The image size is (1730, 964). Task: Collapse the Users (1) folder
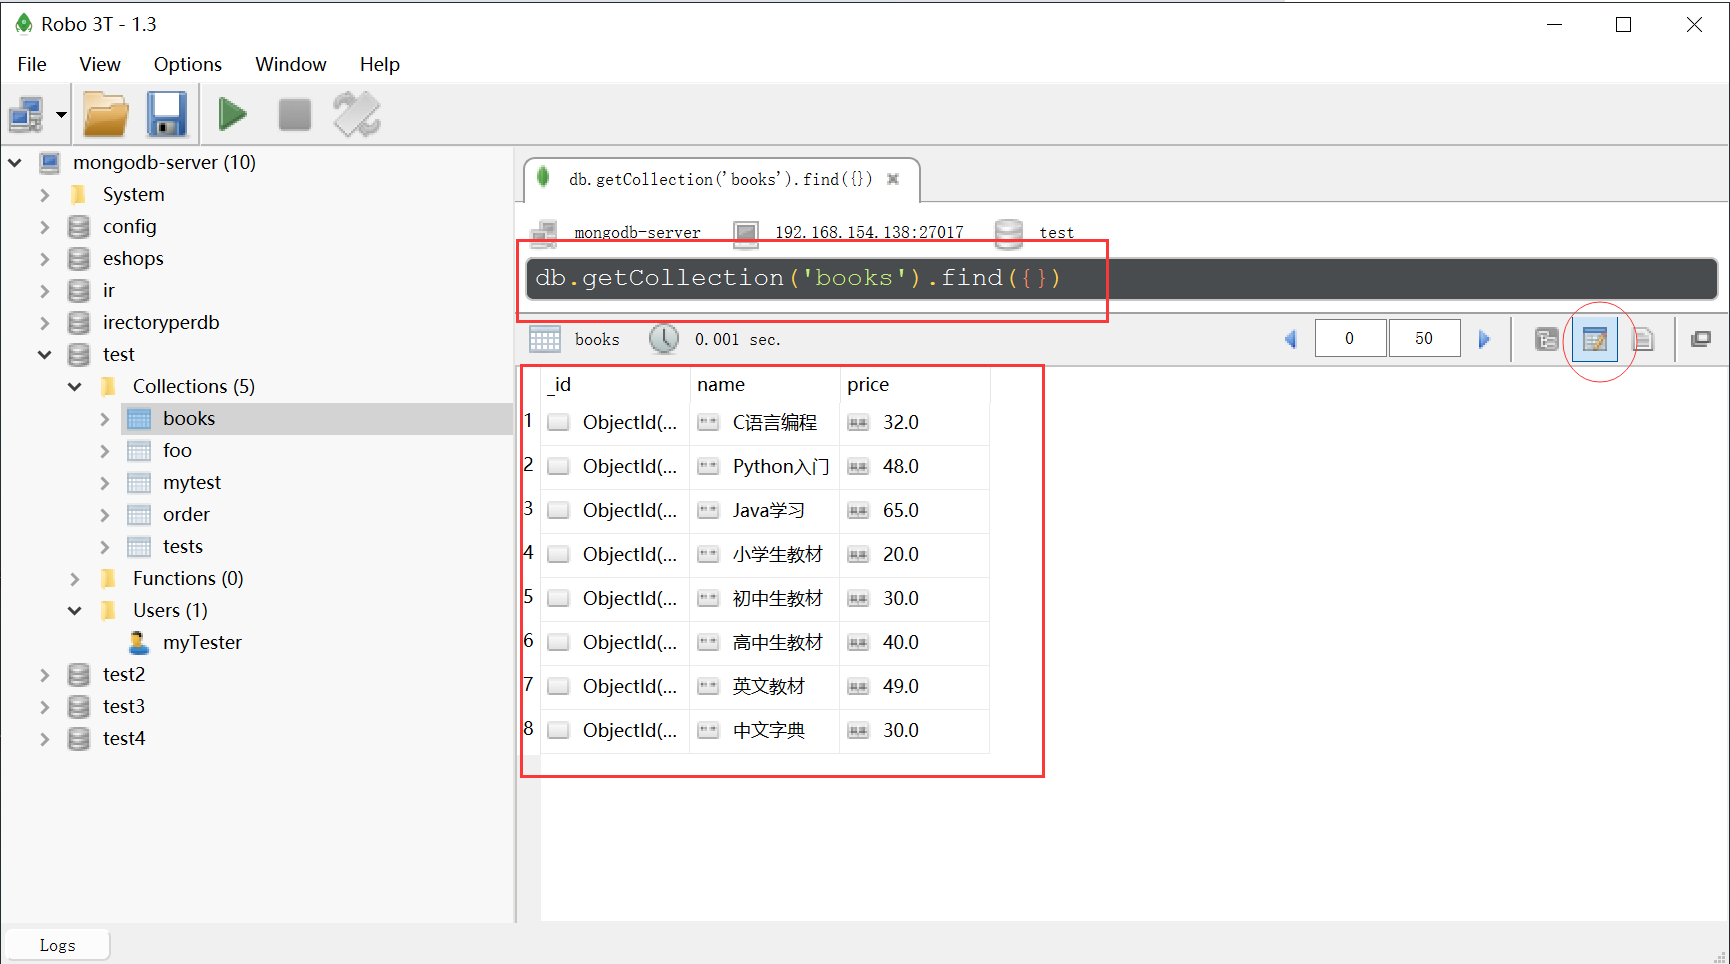coord(75,610)
